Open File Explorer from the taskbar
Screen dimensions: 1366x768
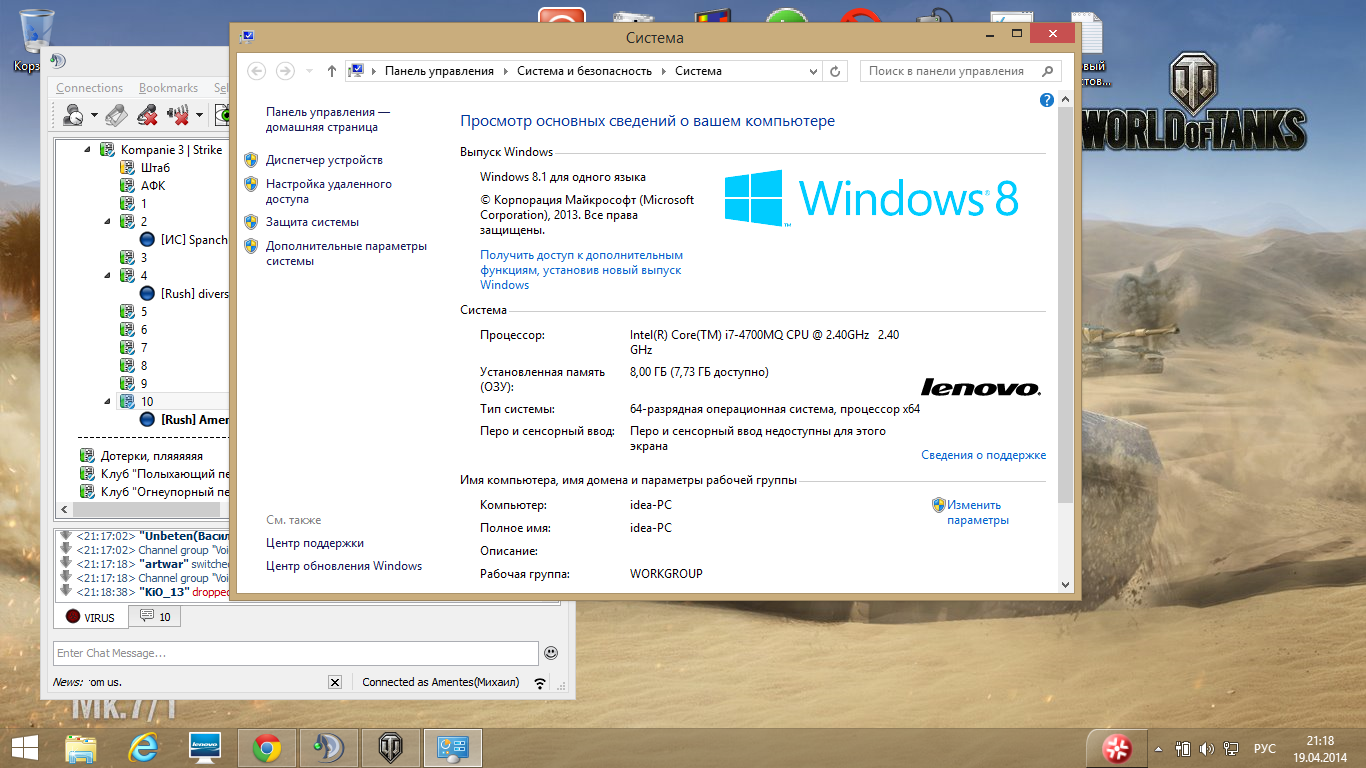[81, 747]
